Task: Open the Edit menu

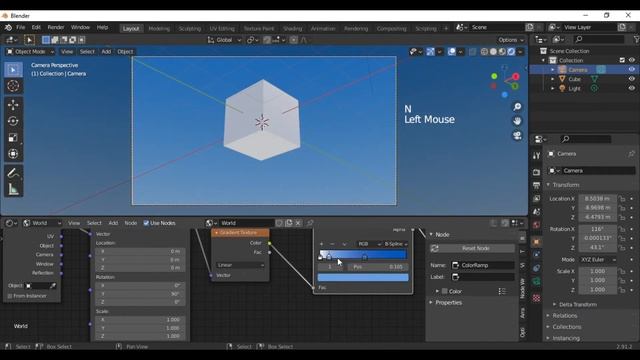Action: coord(36,27)
